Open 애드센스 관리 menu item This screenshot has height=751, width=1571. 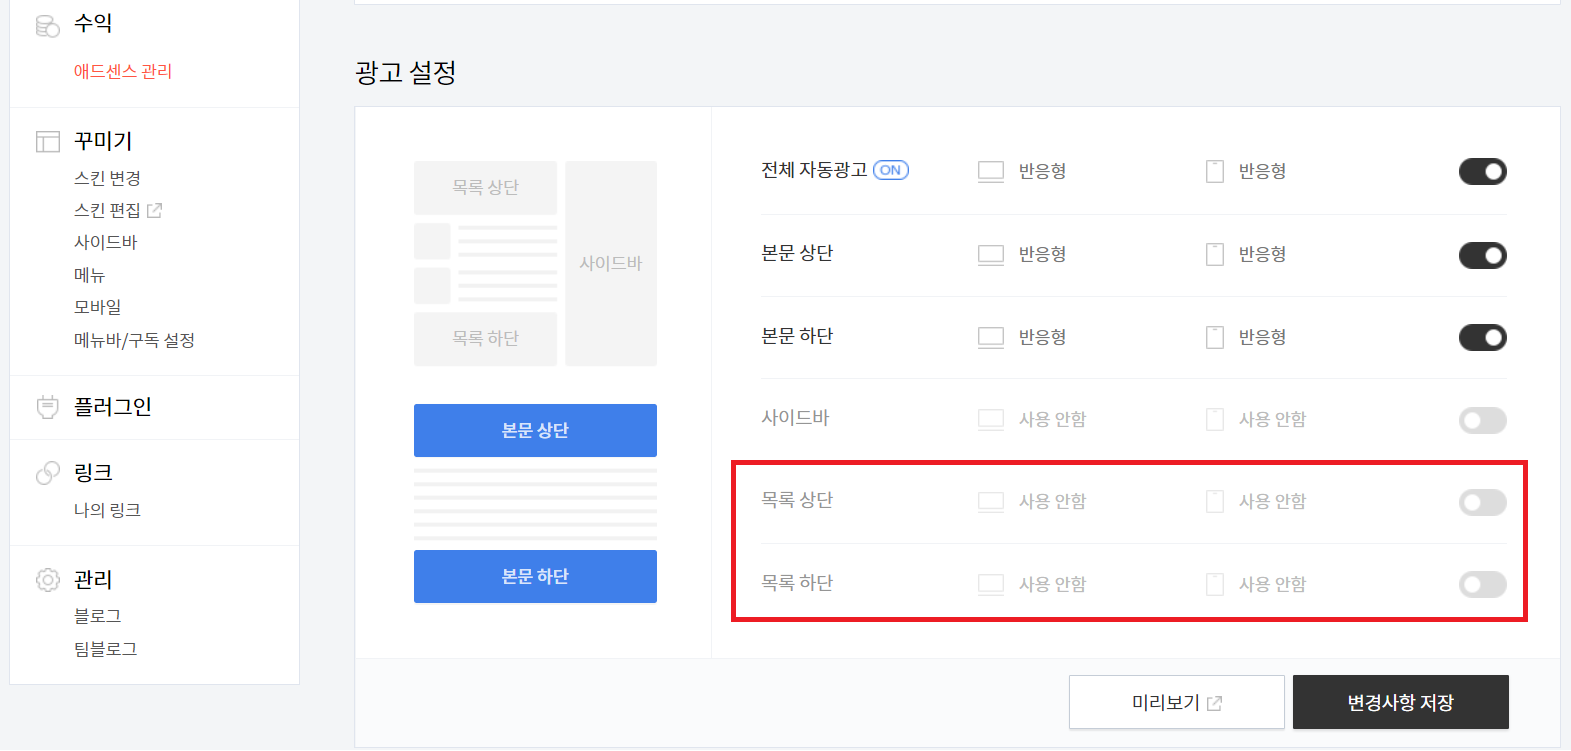pos(123,72)
